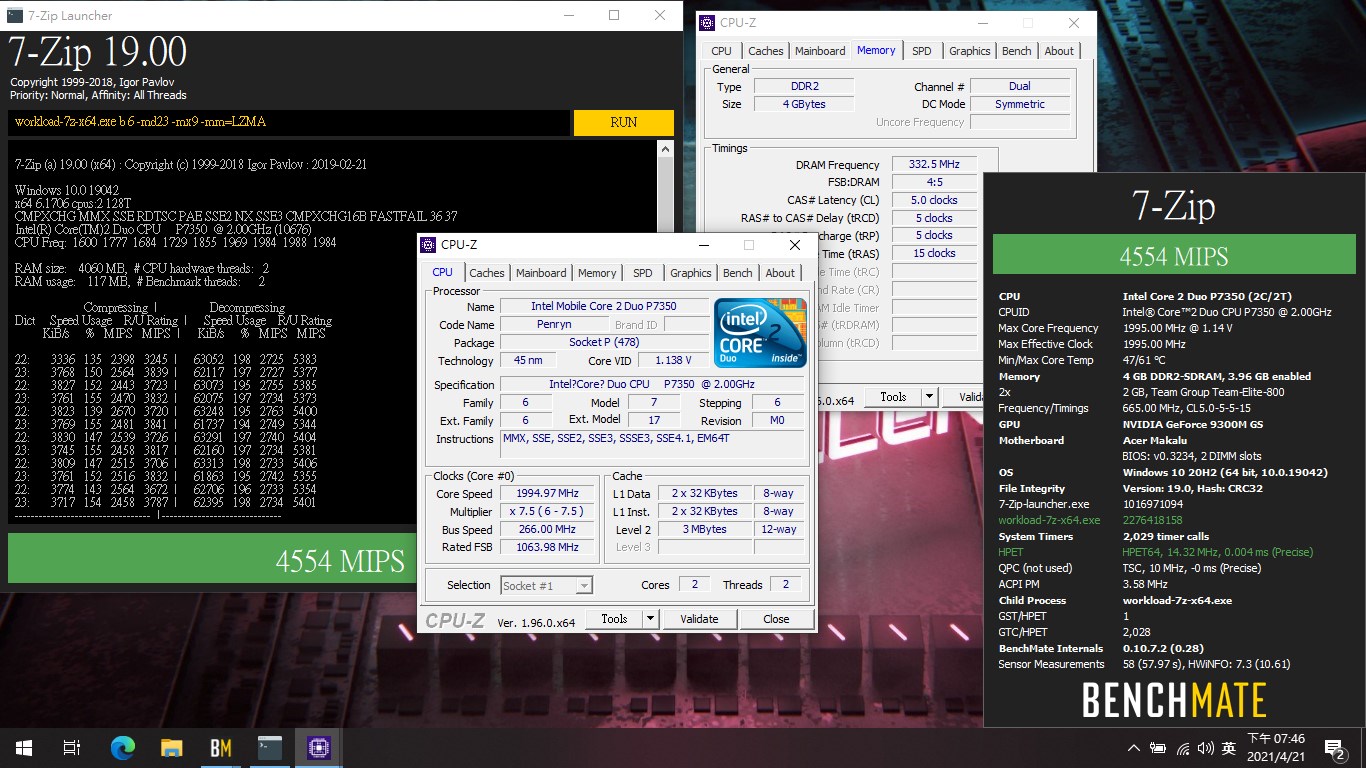The width and height of the screenshot is (1366, 768).
Task: Open Caches tab in Memory CPU-Z window
Action: coord(766,51)
